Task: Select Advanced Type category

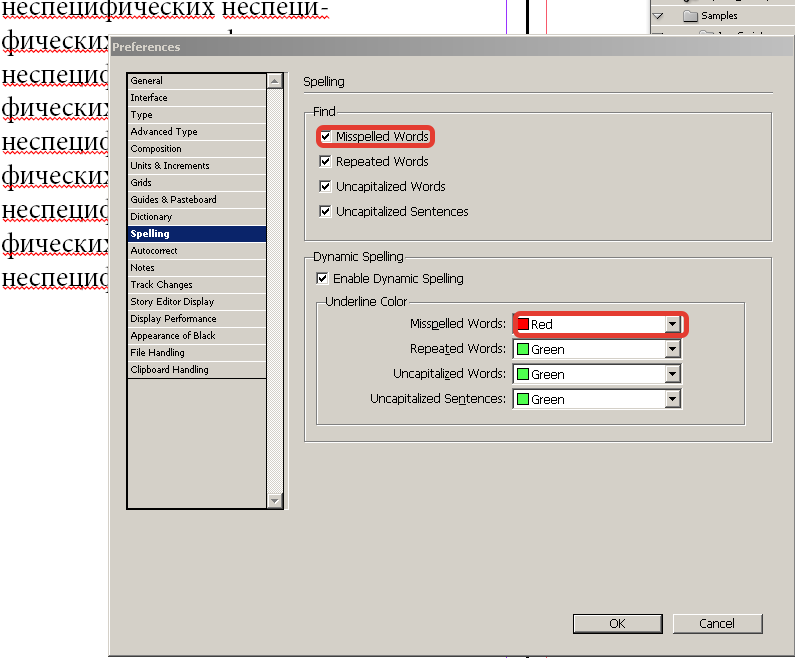Action: pos(197,131)
